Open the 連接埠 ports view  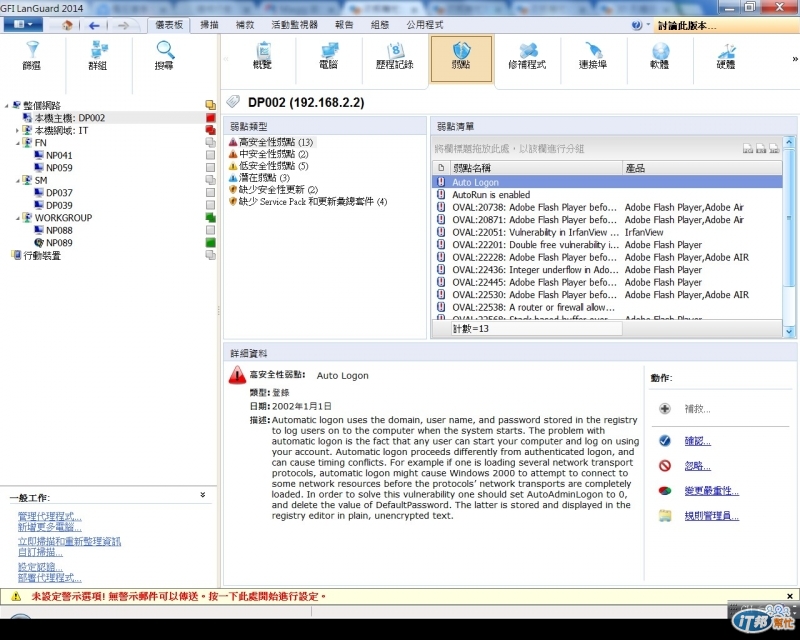click(x=593, y=56)
